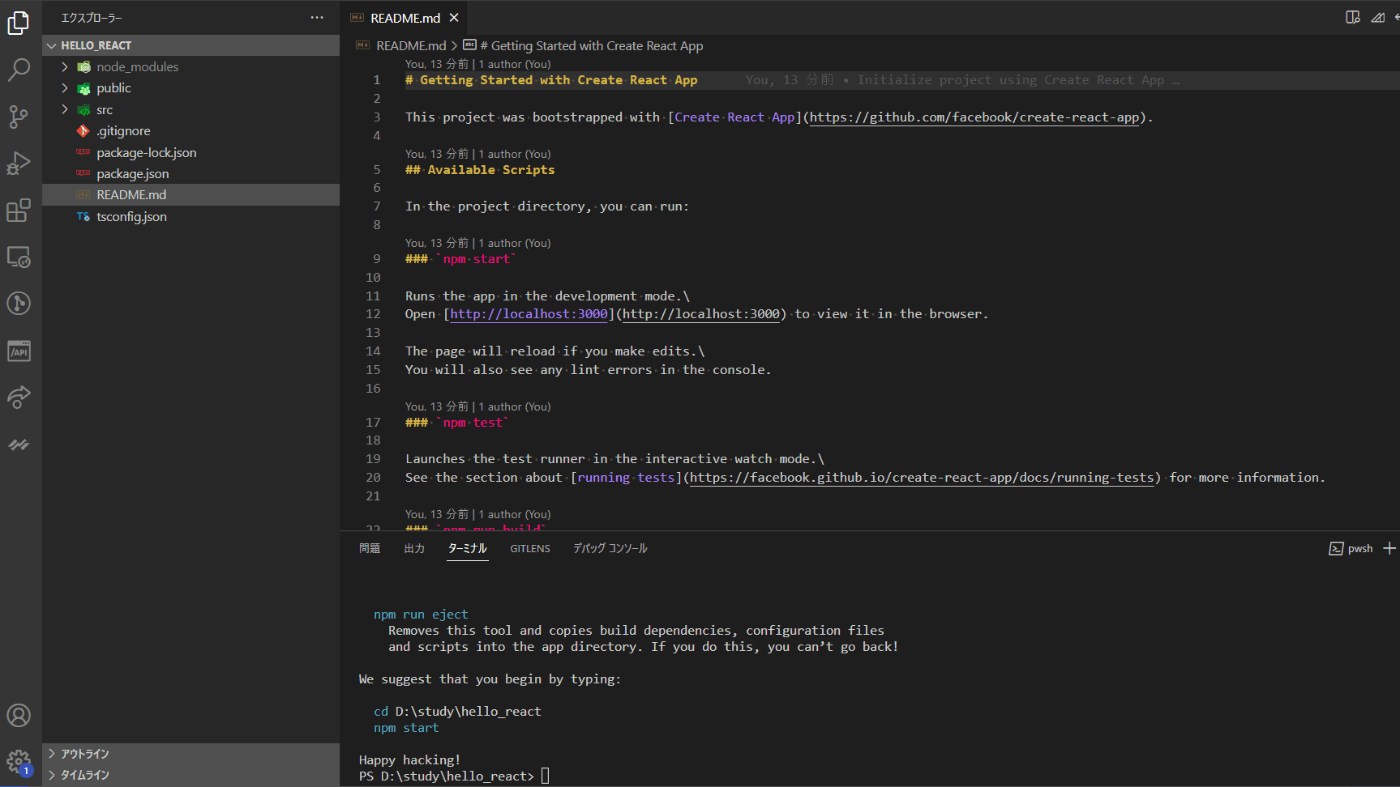Open the GitLens branch circle view
1400x787 pixels.
tap(18, 303)
